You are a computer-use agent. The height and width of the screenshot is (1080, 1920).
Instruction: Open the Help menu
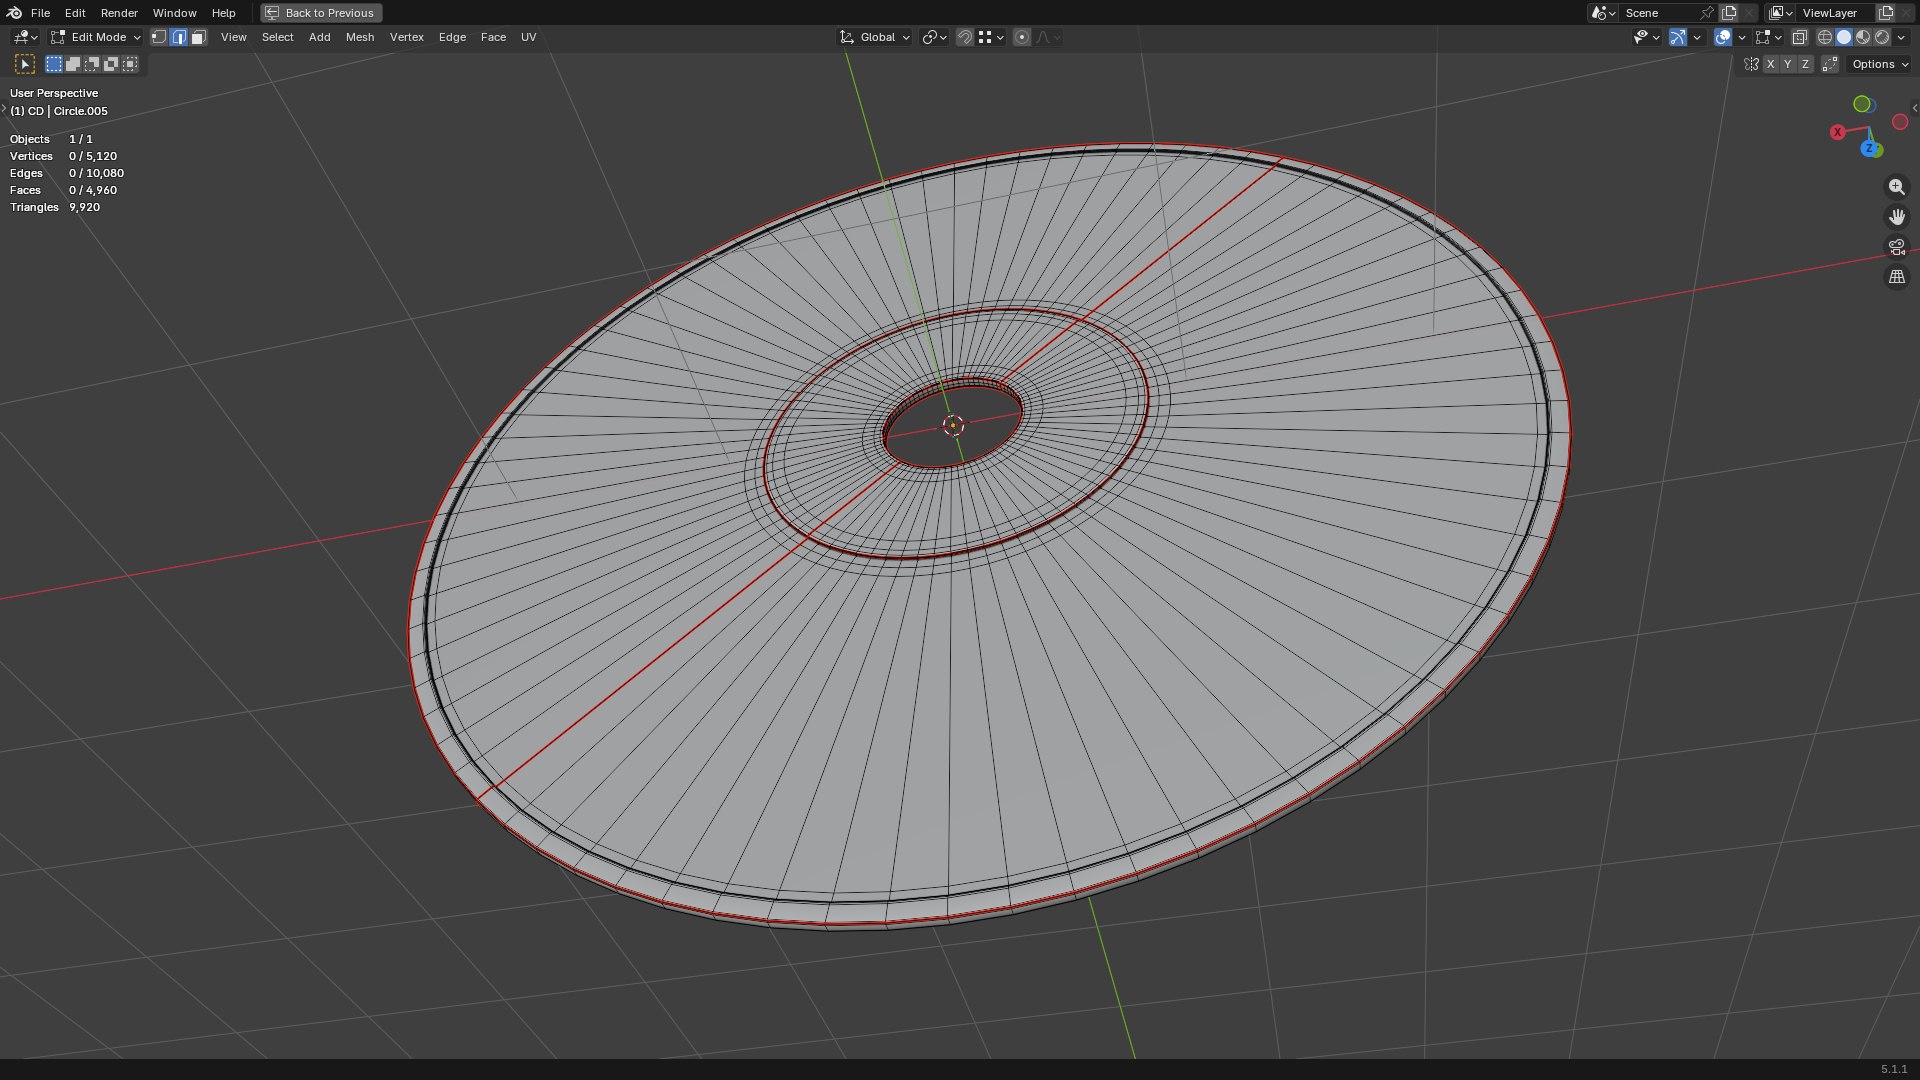[x=224, y=13]
